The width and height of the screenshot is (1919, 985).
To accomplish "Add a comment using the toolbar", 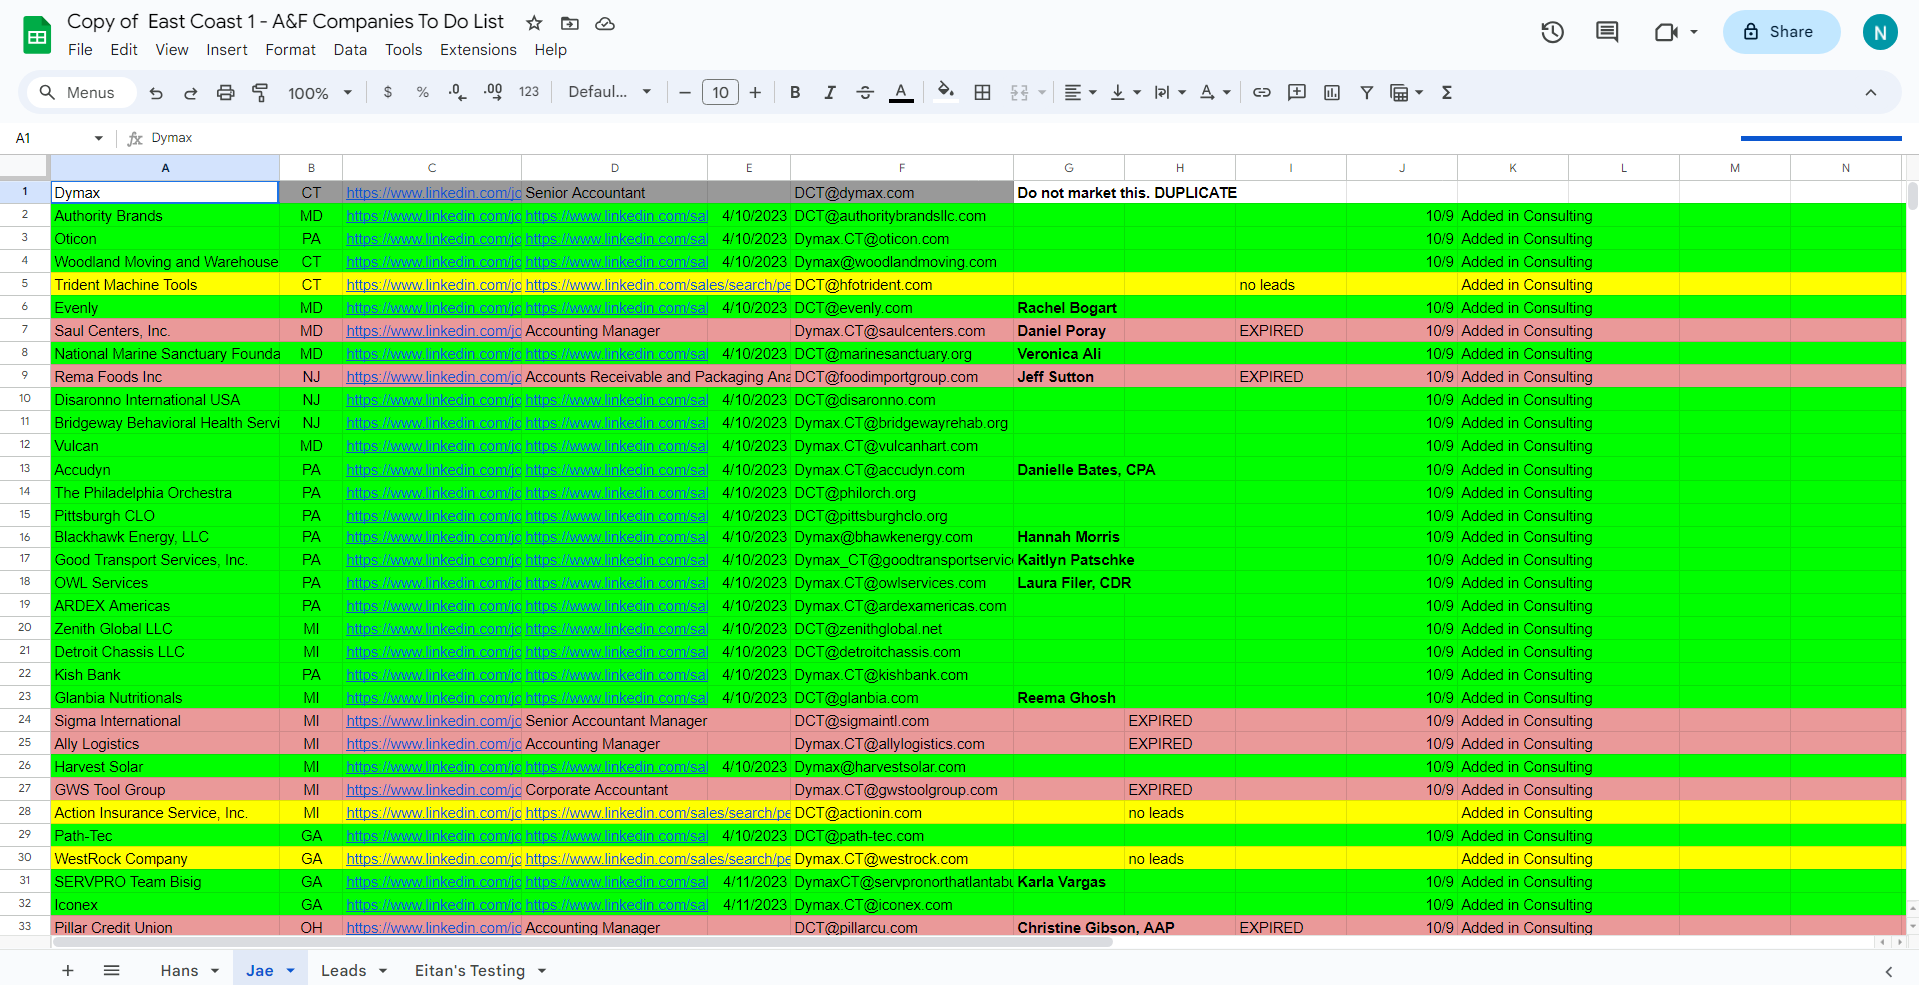I will pyautogui.click(x=1297, y=93).
